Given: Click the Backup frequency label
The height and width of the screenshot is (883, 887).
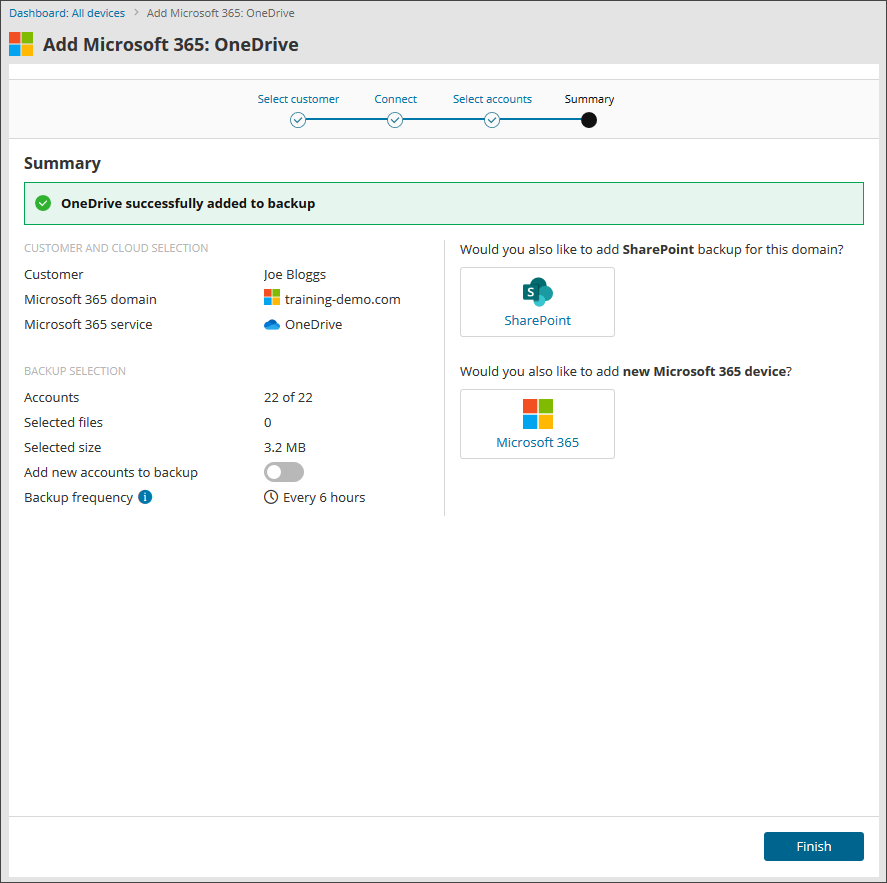Looking at the screenshot, I should (78, 497).
